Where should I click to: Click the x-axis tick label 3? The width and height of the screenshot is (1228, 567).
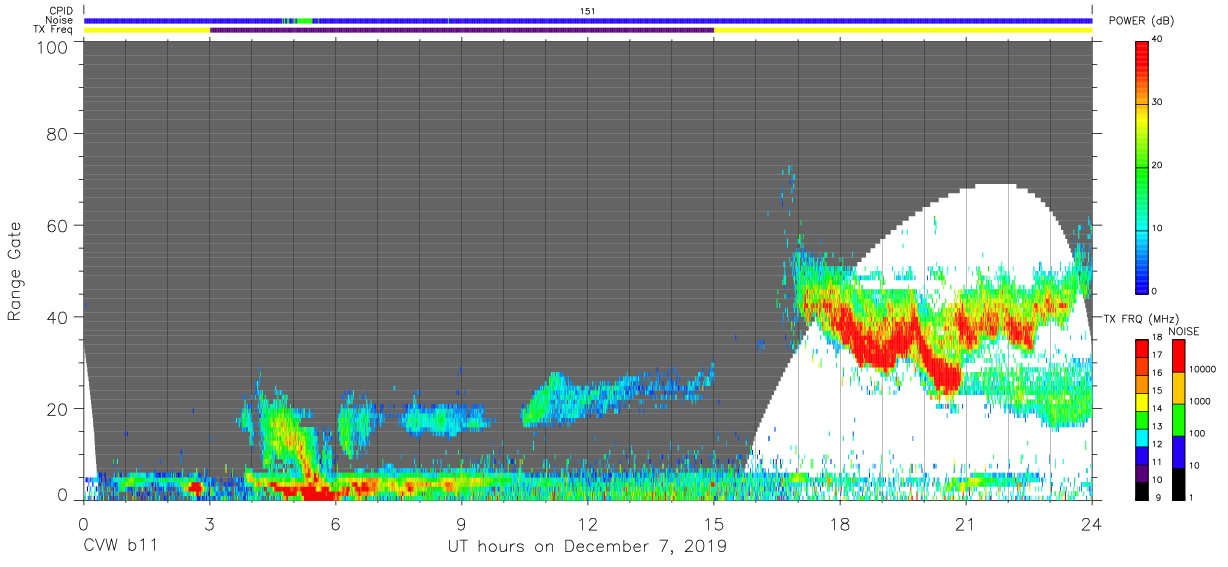pos(209,523)
